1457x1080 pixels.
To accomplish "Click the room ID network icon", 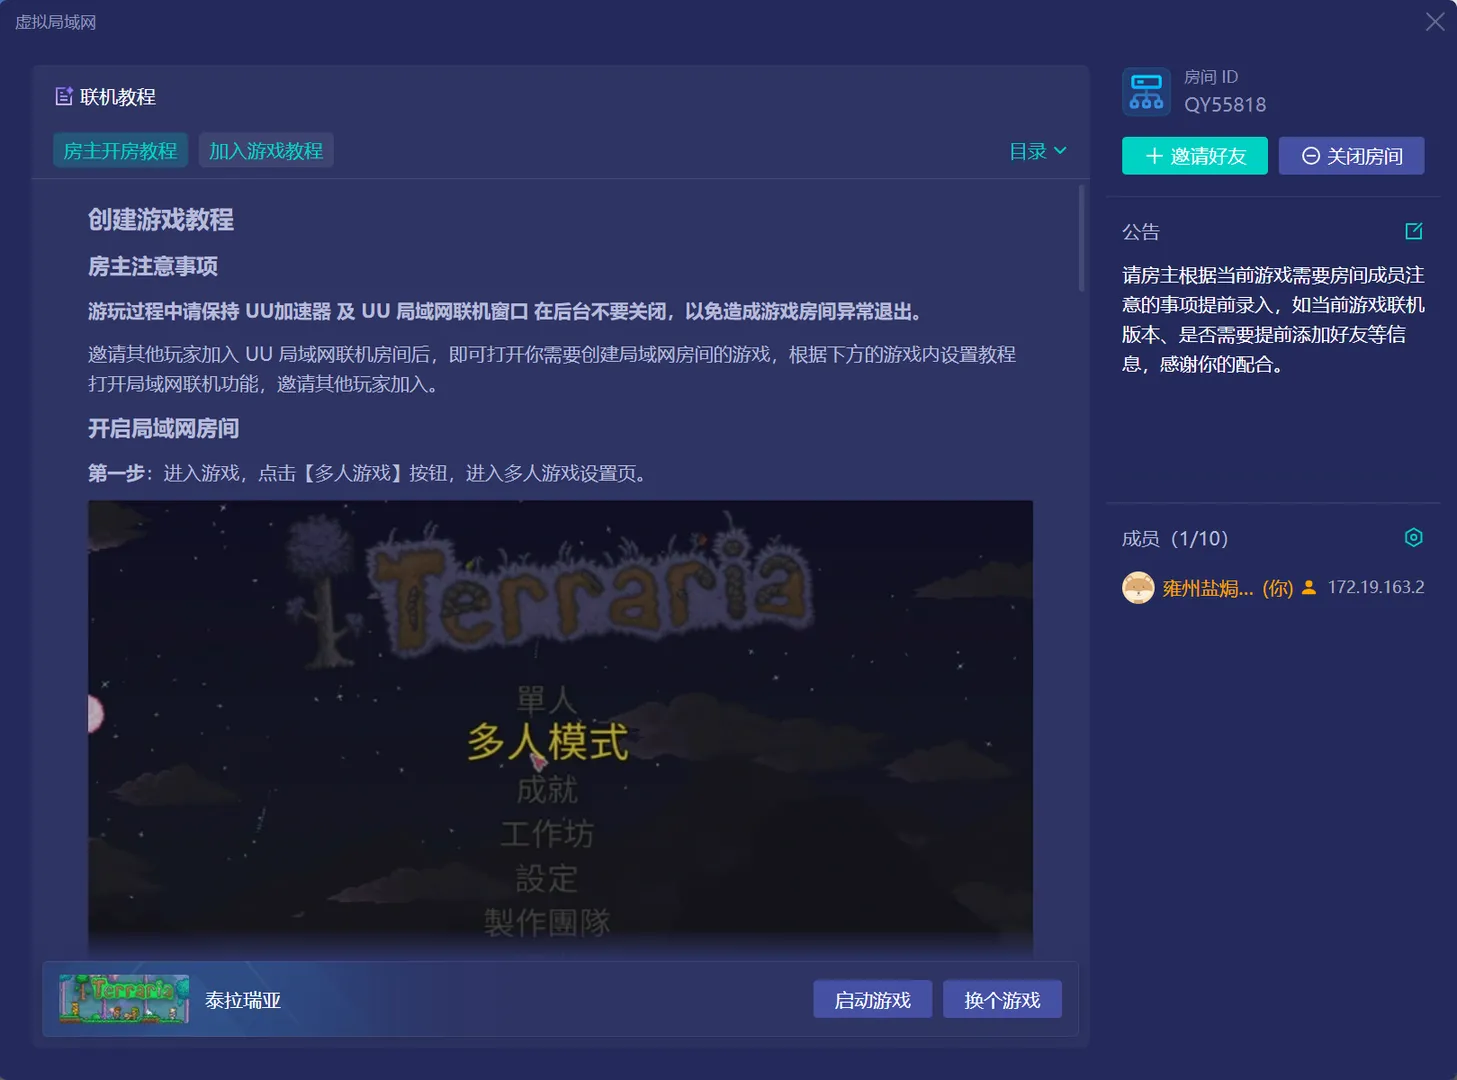I will click(1146, 92).
